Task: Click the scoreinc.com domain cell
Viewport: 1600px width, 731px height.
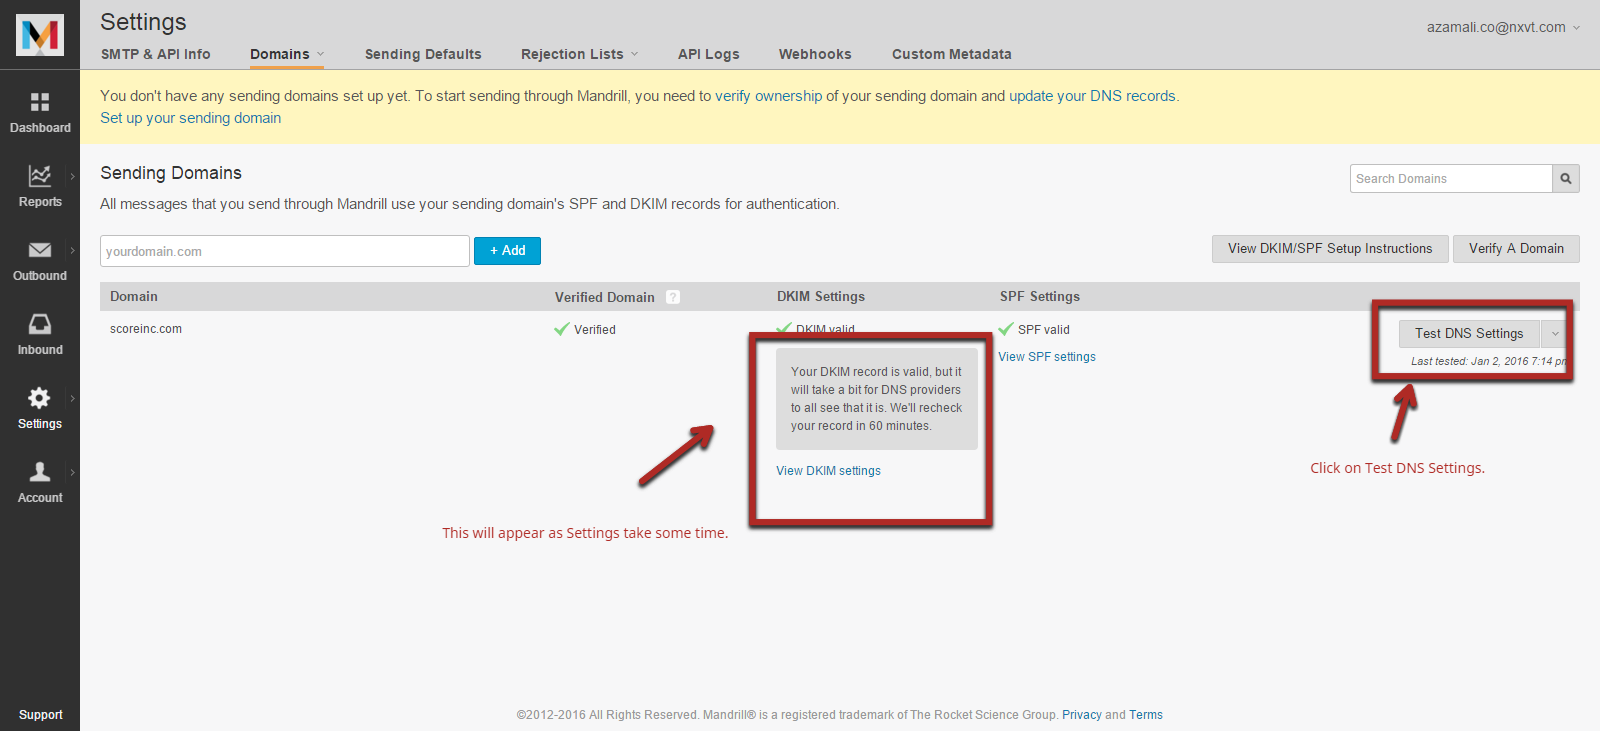Action: click(146, 329)
